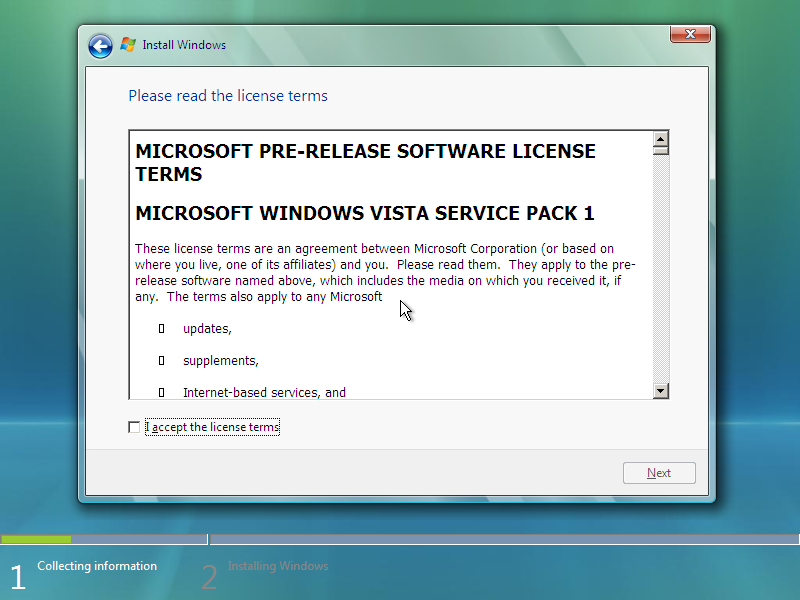Click the step 1 numeral at bottom left
The image size is (800, 600).
16,577
